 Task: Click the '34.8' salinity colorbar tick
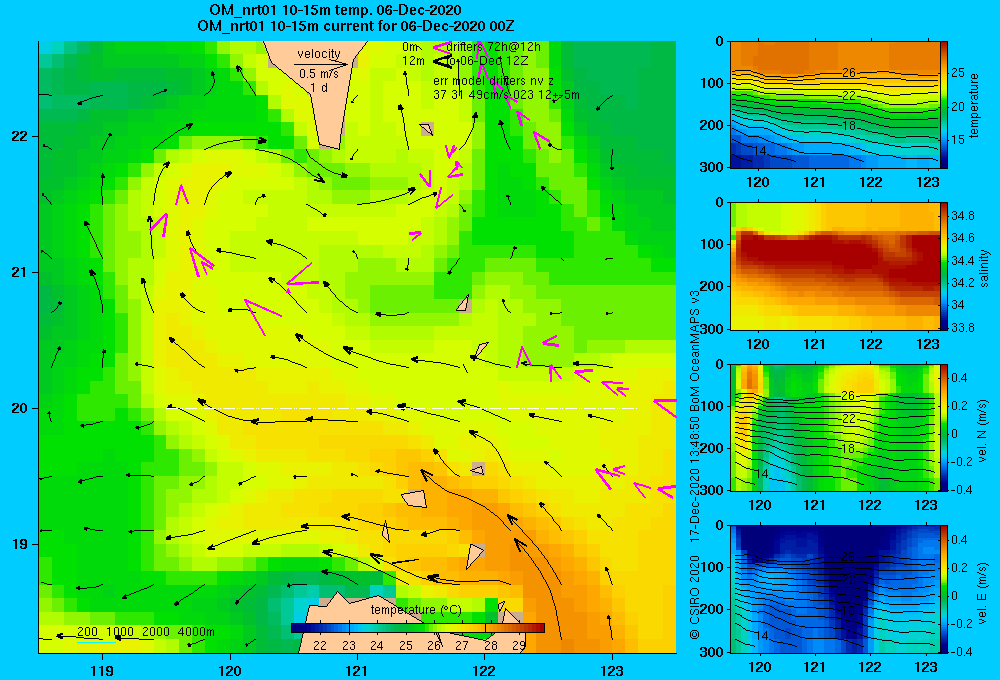[x=962, y=215]
